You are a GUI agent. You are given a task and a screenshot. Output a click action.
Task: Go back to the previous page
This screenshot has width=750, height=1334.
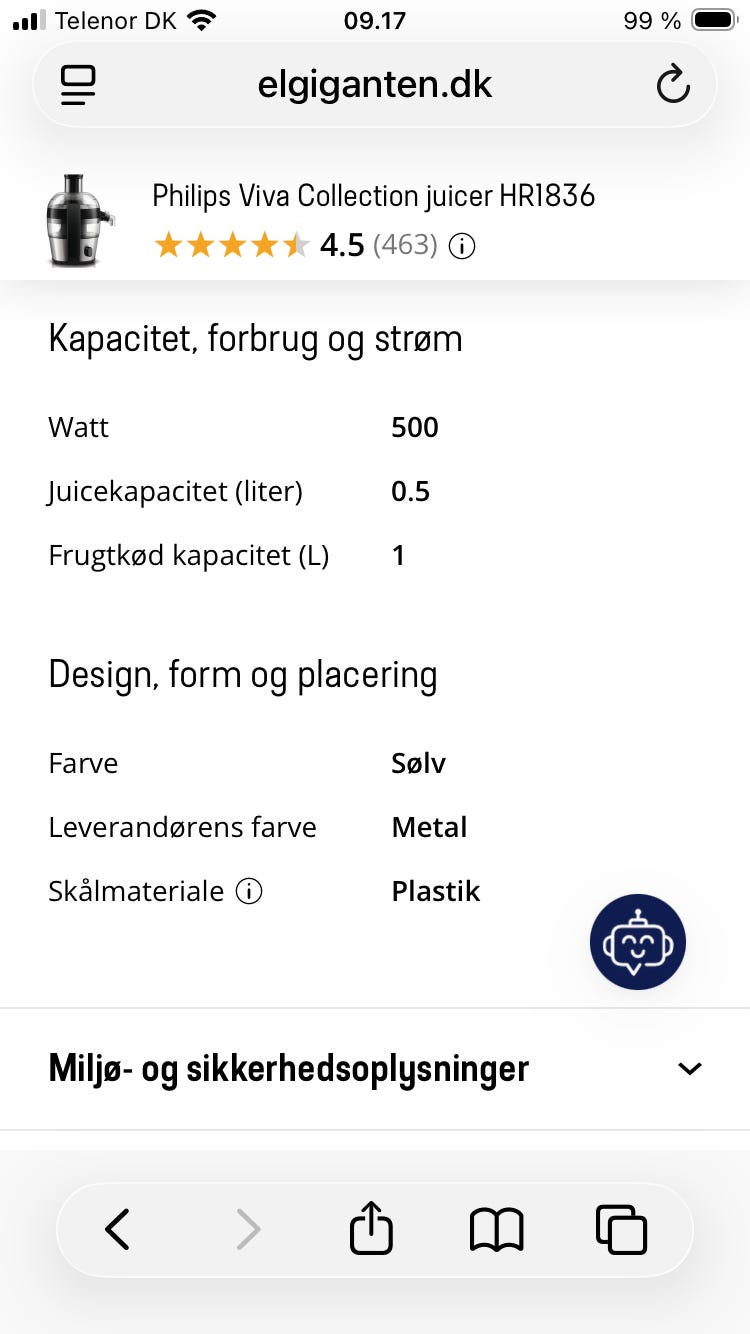tap(118, 1229)
